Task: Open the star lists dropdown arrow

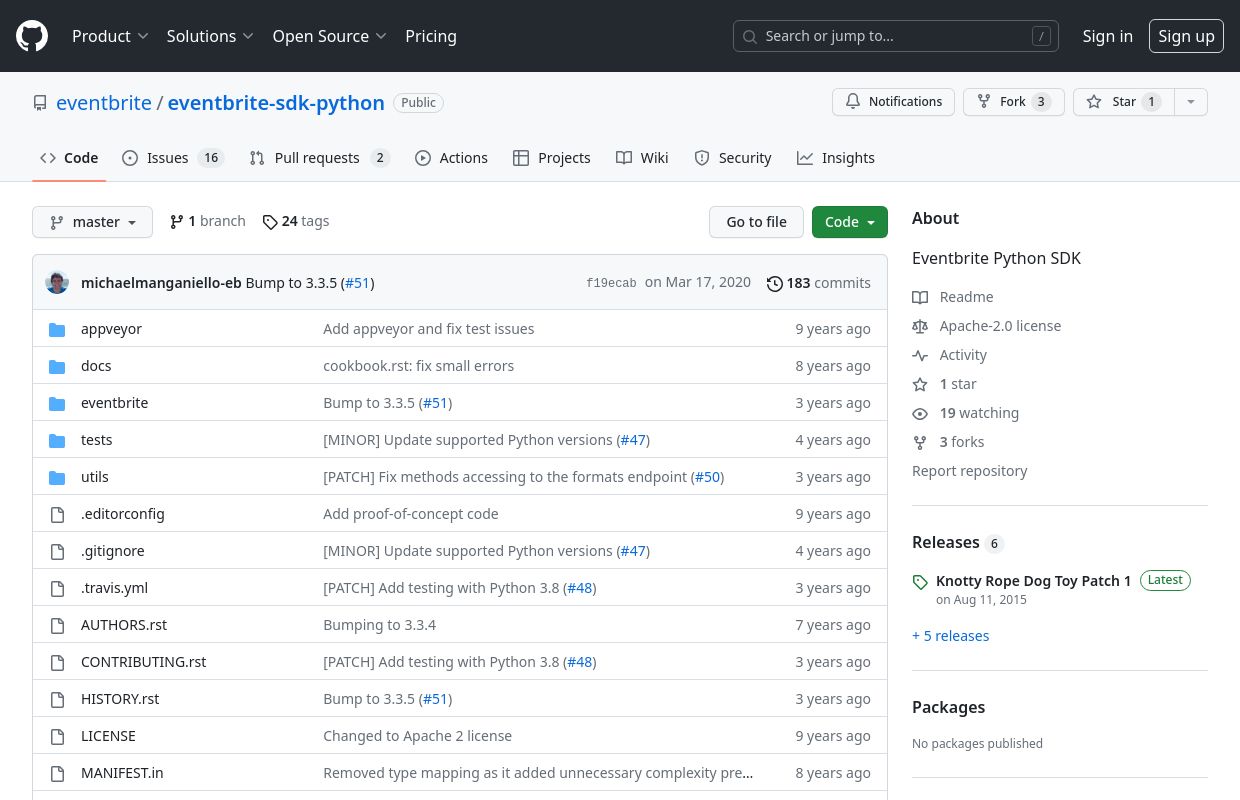Action: (1190, 102)
